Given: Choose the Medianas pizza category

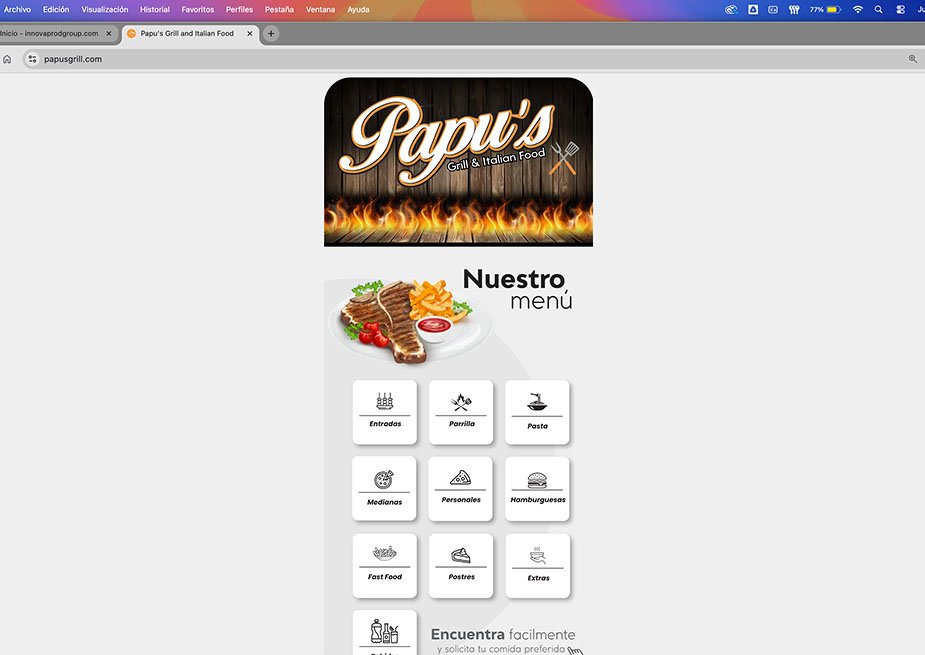Looking at the screenshot, I should pyautogui.click(x=385, y=488).
